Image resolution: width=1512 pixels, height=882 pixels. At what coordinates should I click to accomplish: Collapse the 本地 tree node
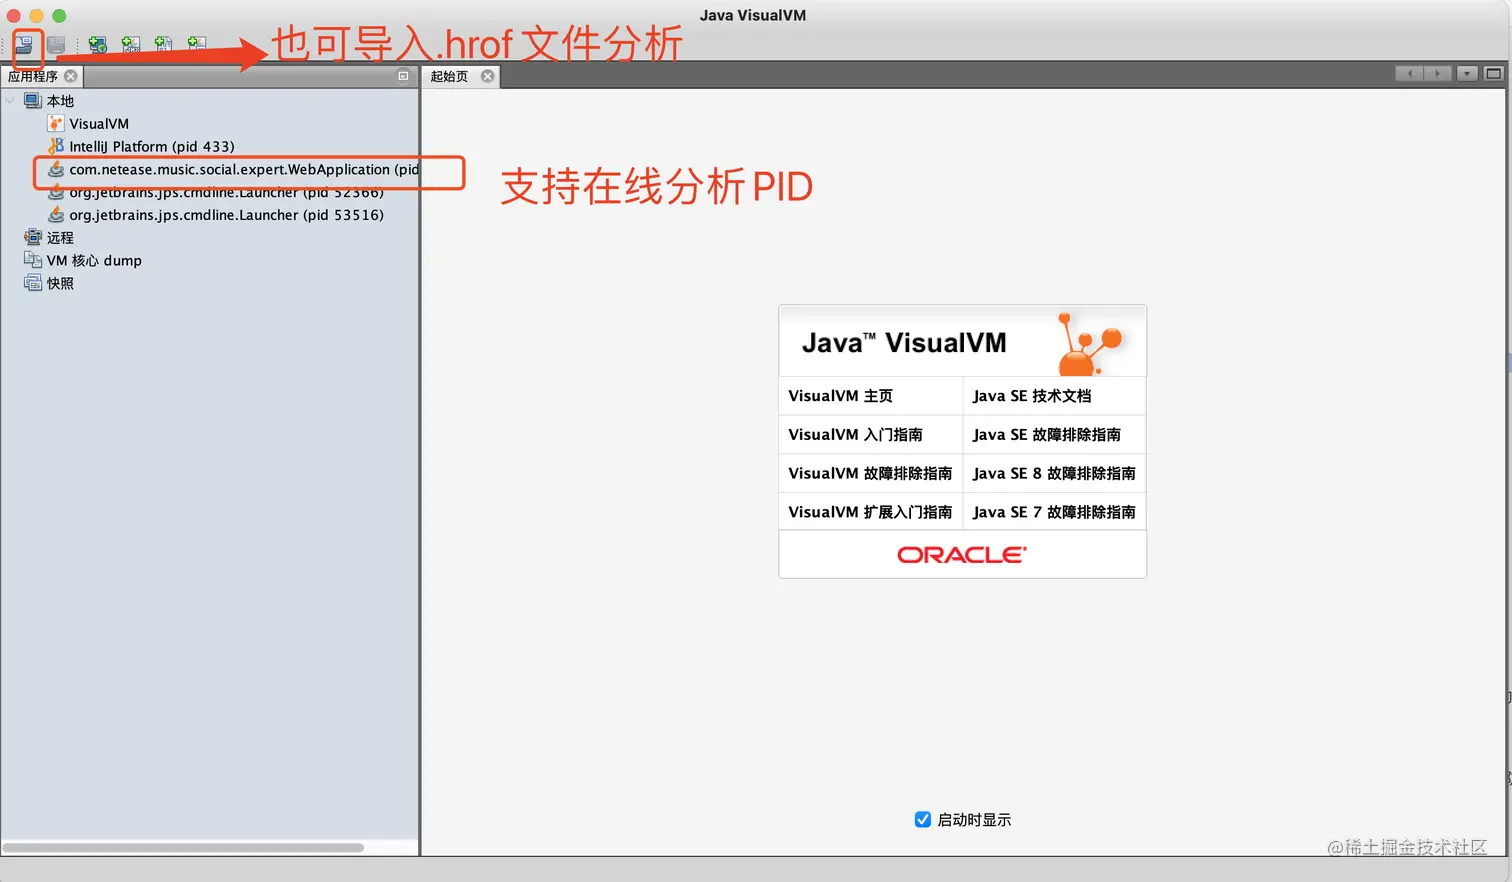10,101
